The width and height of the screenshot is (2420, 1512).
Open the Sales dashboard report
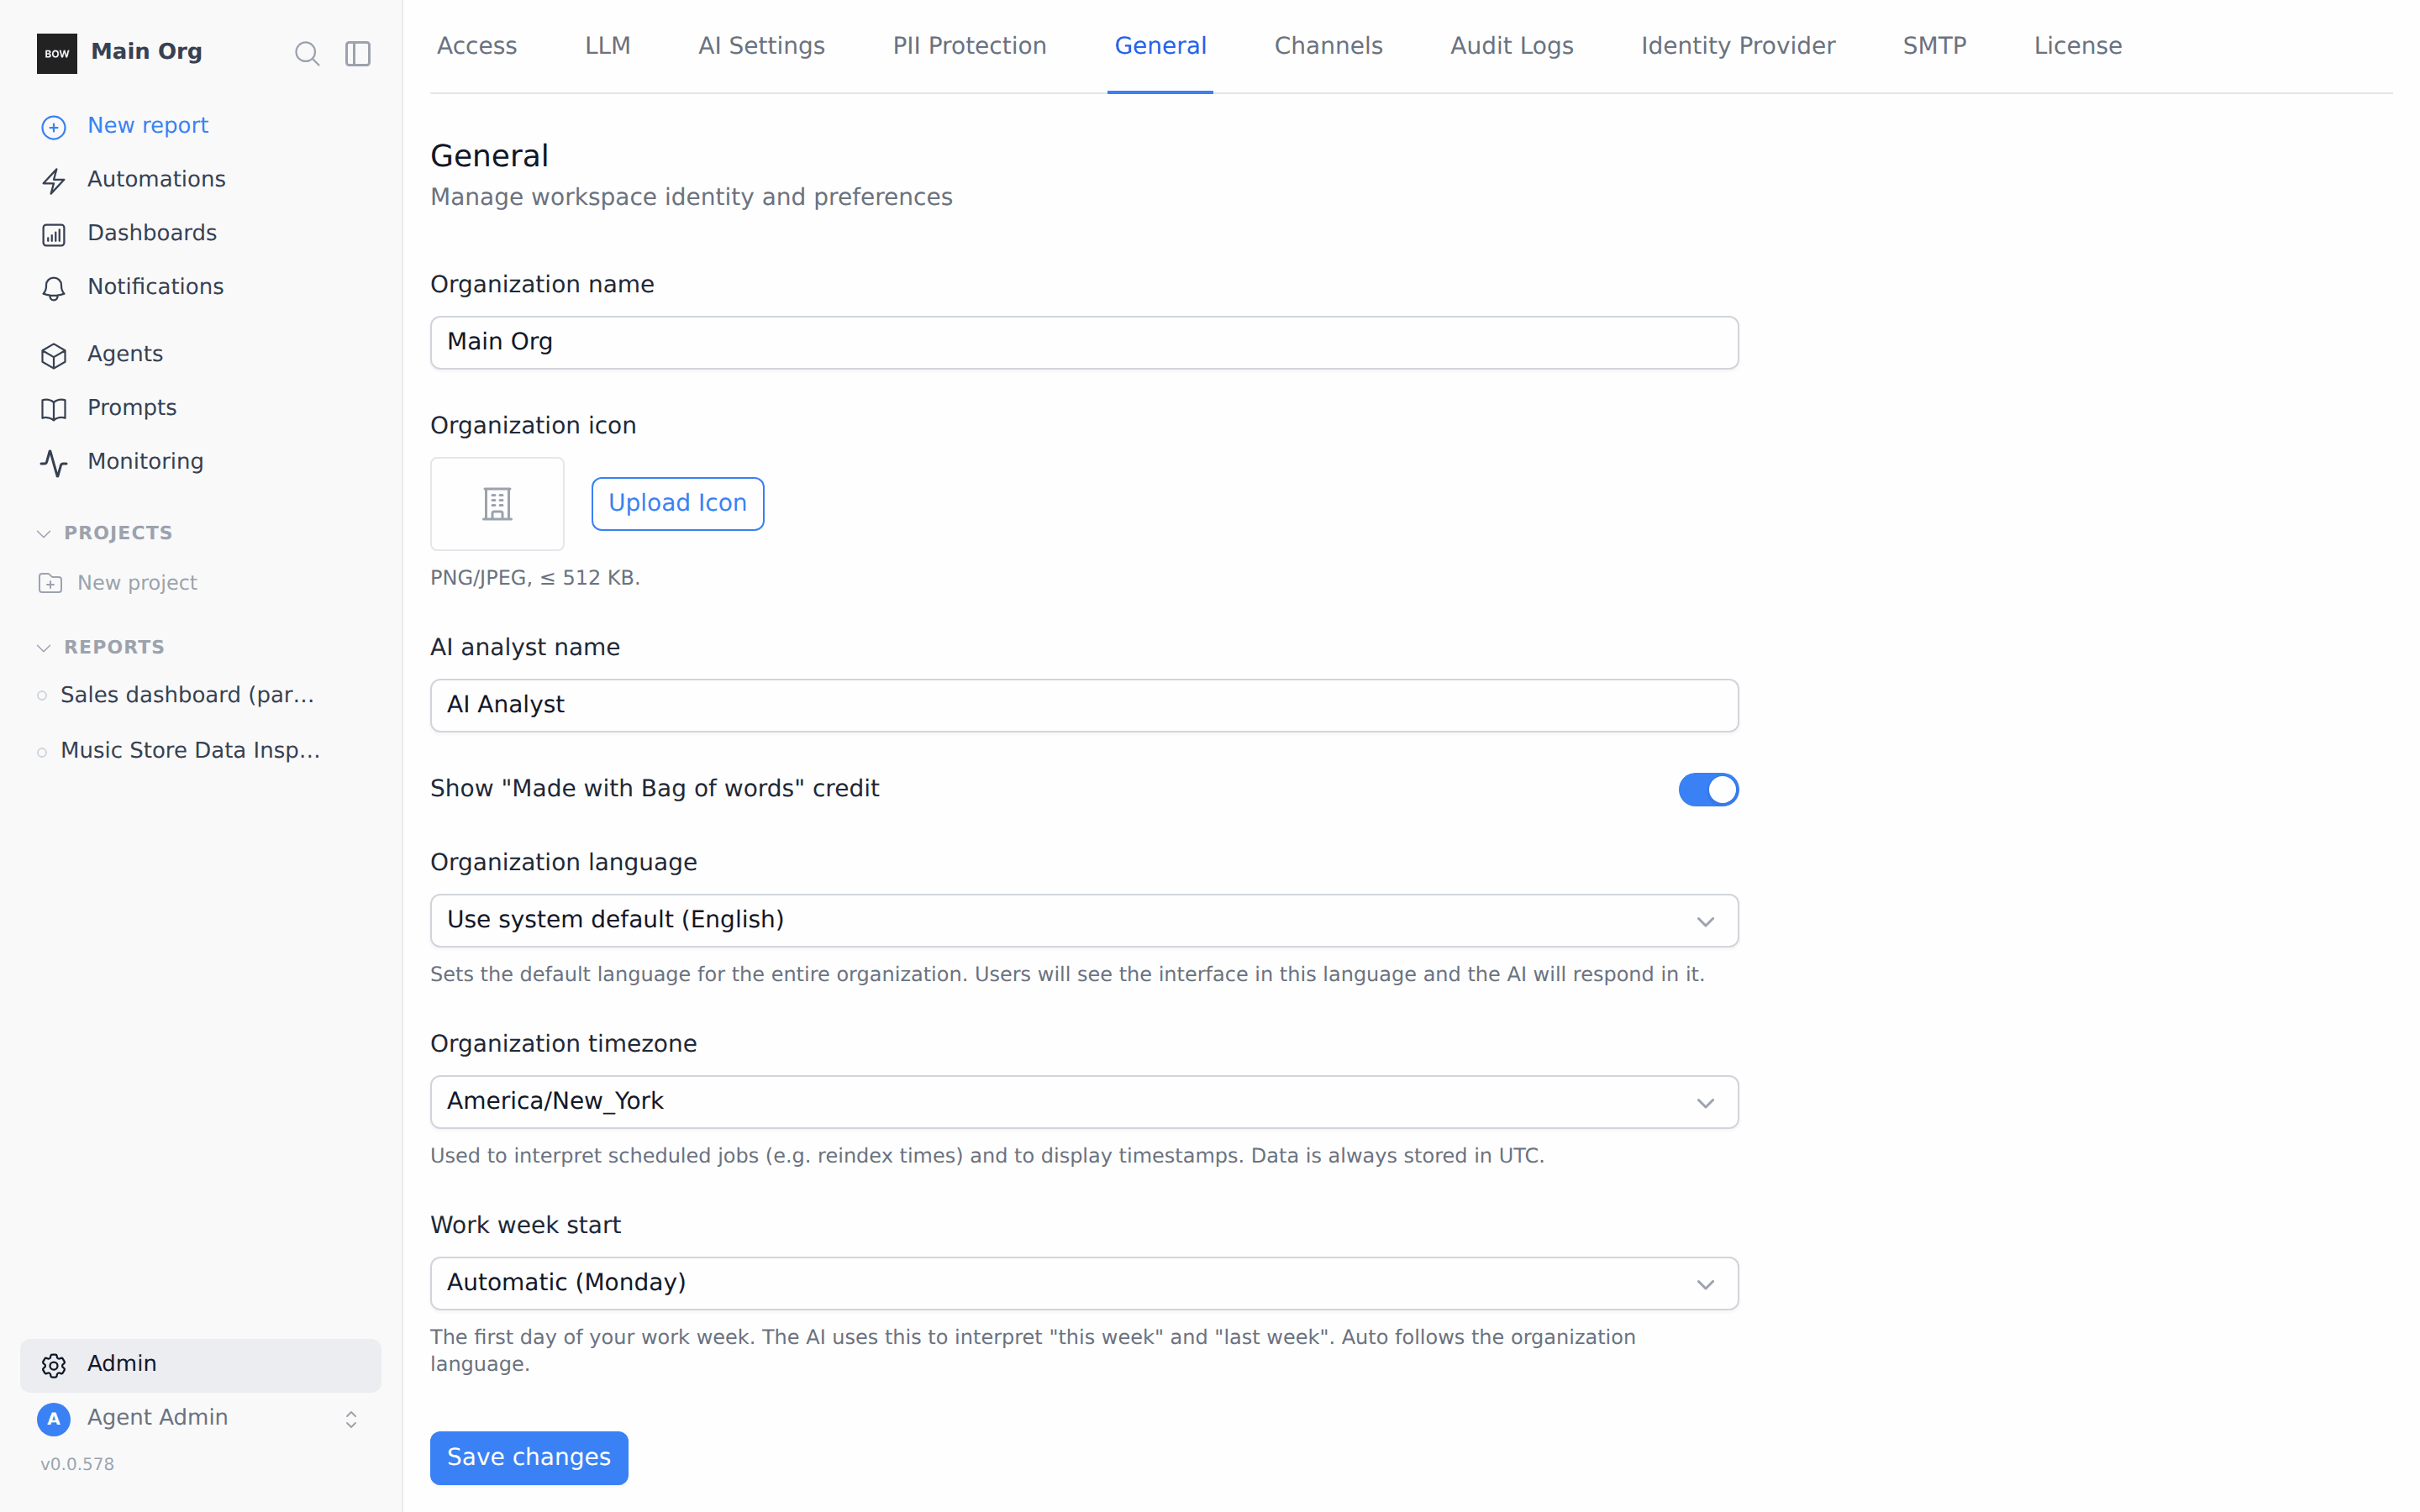[188, 695]
